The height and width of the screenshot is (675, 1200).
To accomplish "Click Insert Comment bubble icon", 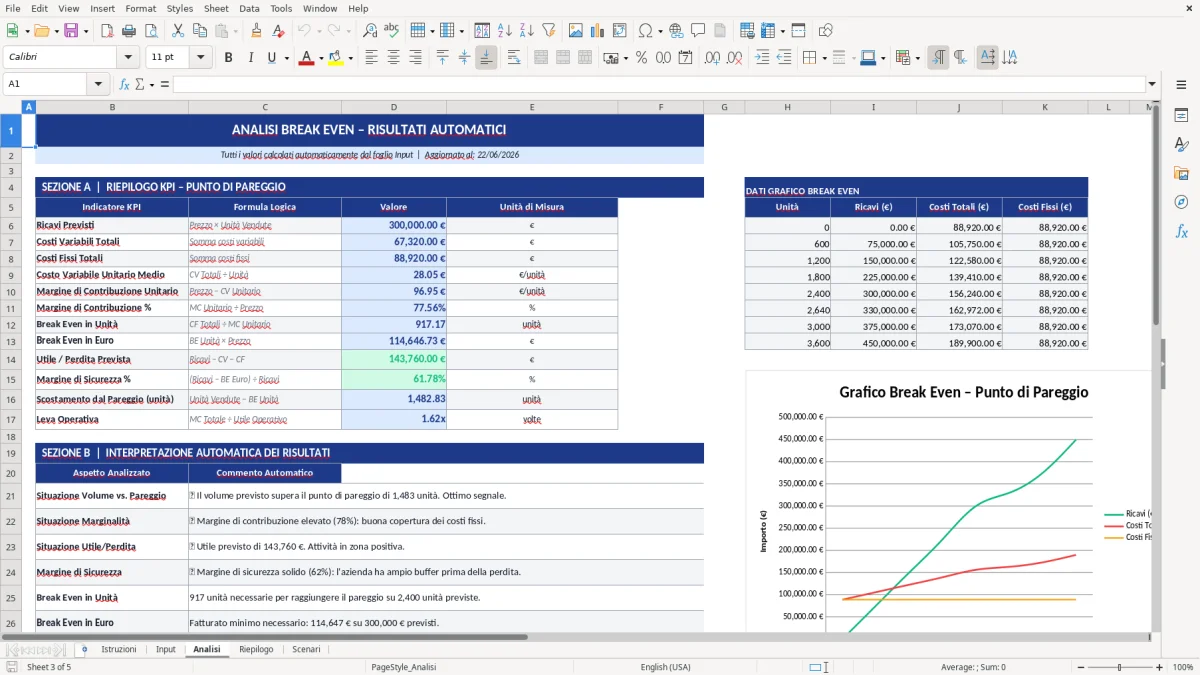I will (x=697, y=31).
